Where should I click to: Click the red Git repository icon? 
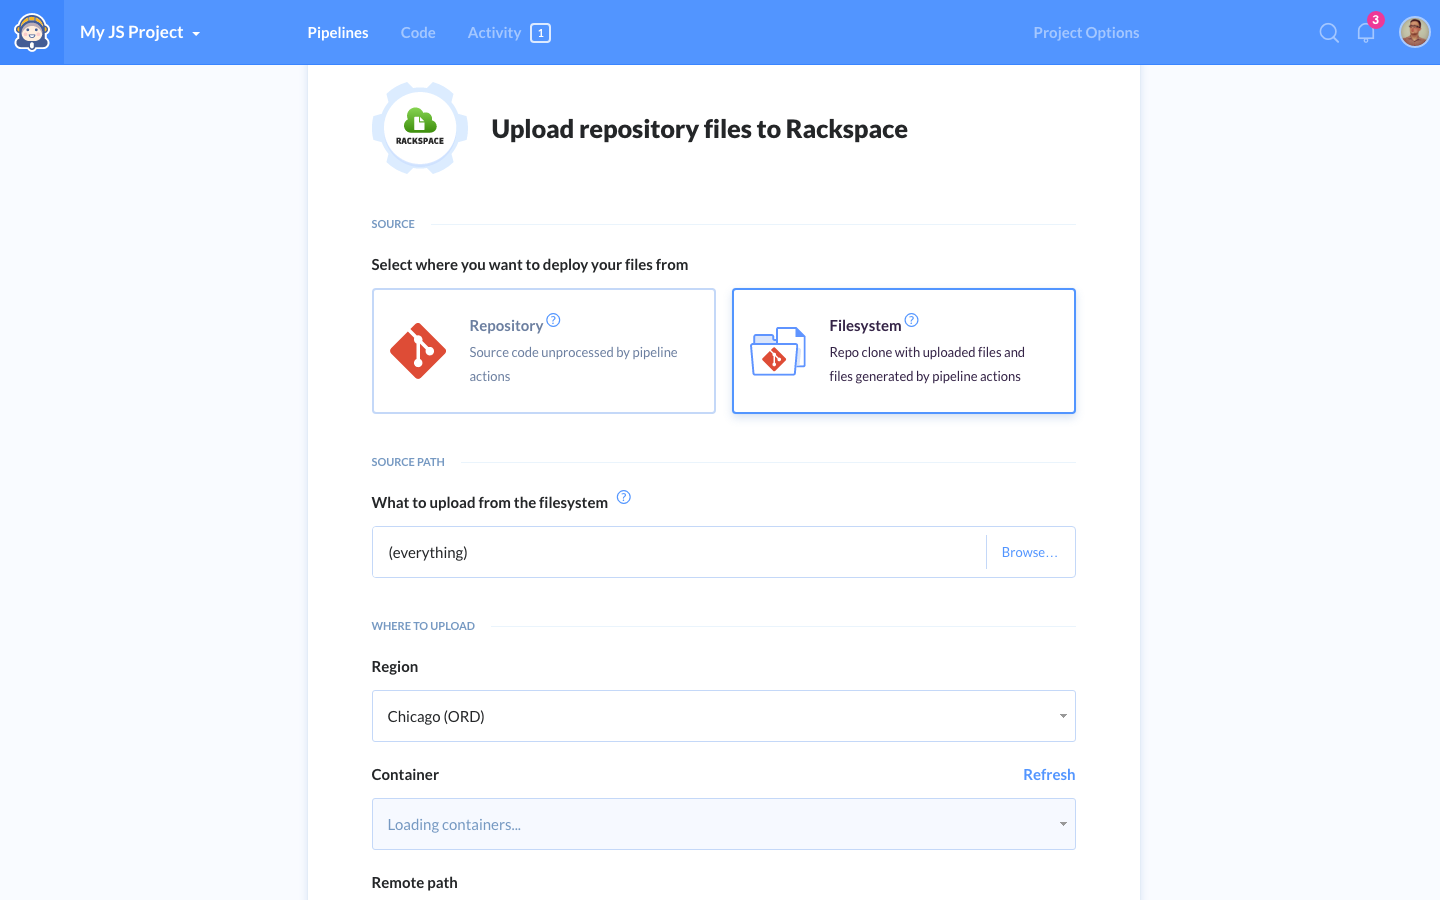(x=418, y=351)
